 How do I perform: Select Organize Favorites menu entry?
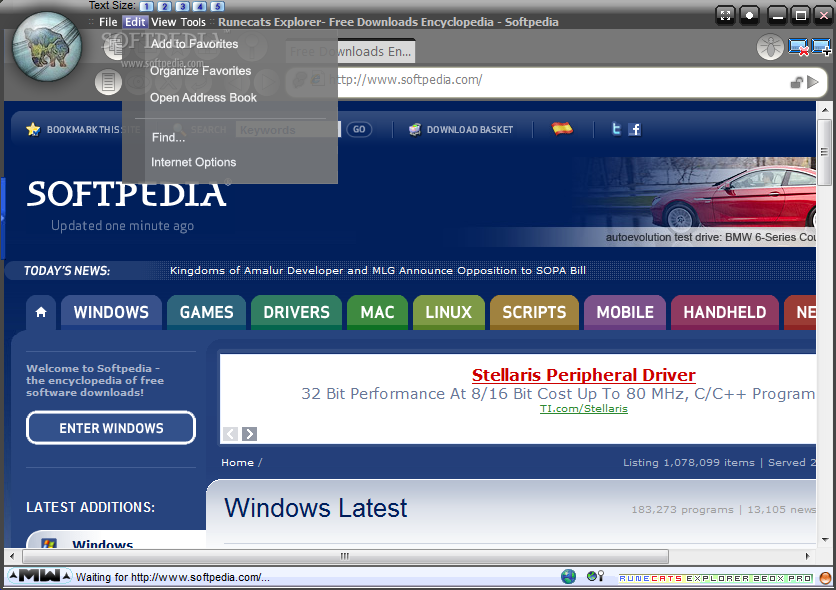click(200, 70)
